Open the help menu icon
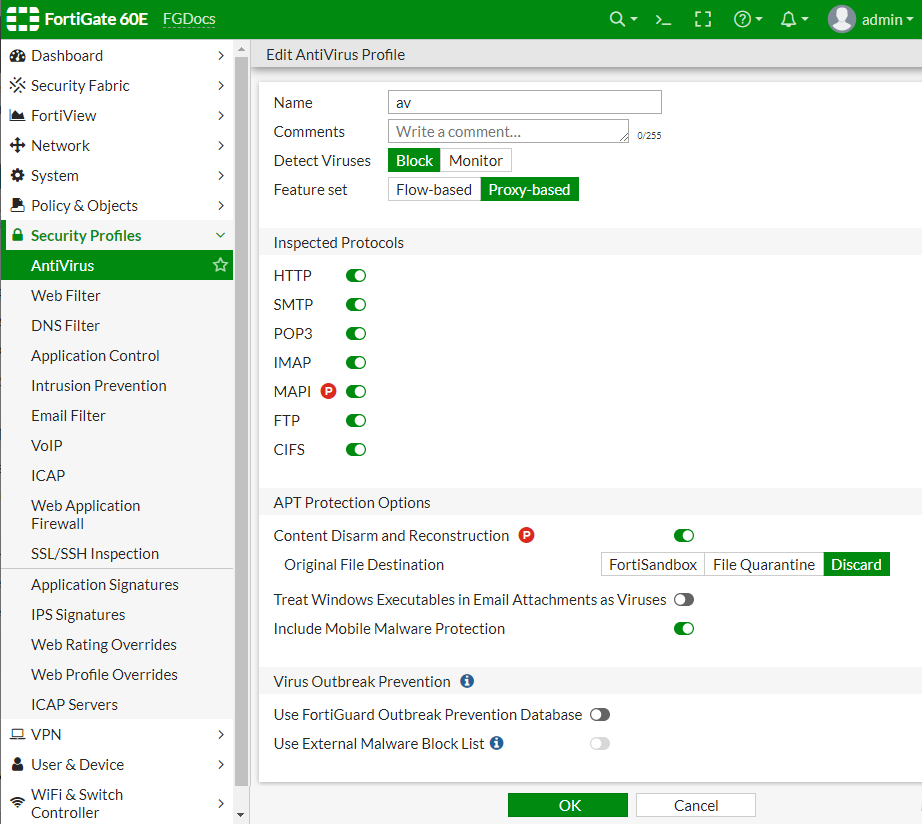This screenshot has width=922, height=824. pyautogui.click(x=742, y=18)
